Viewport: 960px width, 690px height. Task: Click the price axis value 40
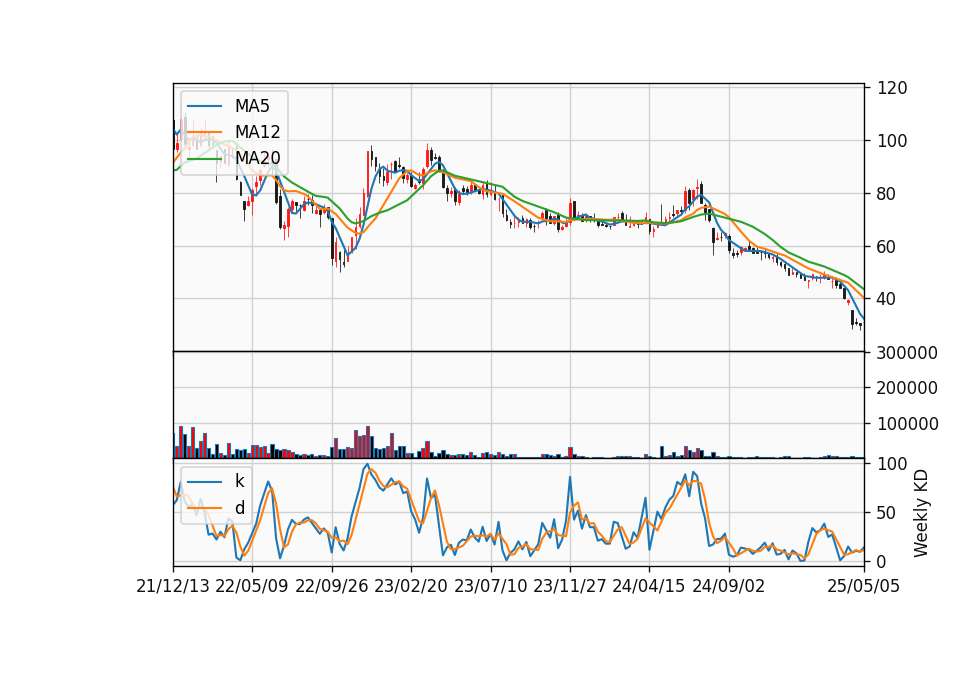[x=887, y=299]
